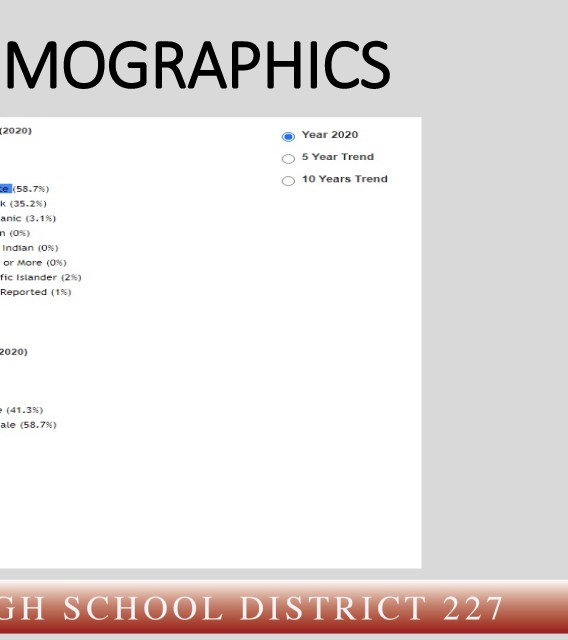
Task: Click the blue highlighted text before 58.7%
Action: [6, 189]
